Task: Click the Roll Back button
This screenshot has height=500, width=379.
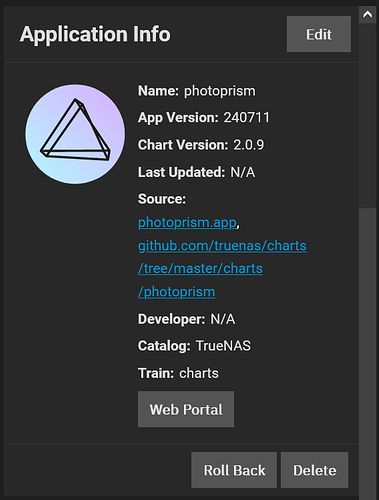Action: pyautogui.click(x=234, y=470)
